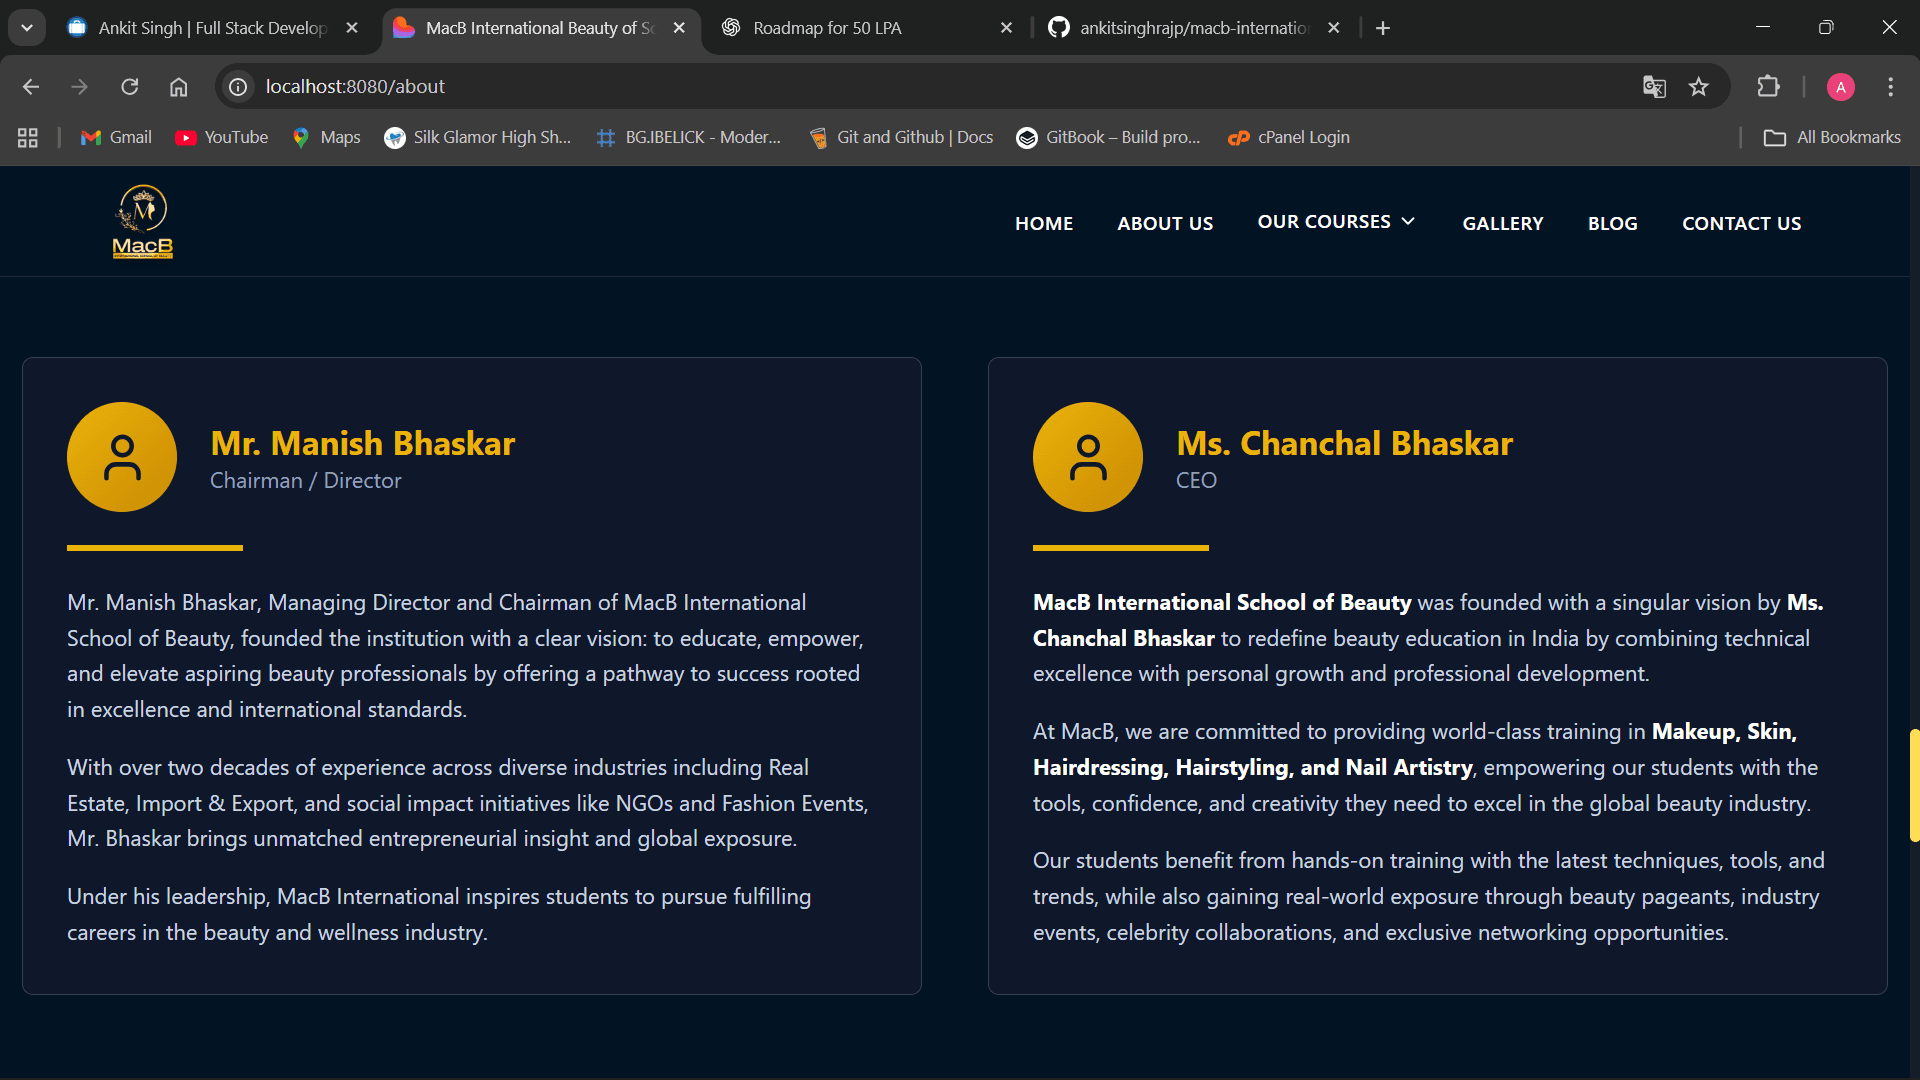Screen dimensions: 1920x1080
Task: Click Manish Bhaskar's avatar icon
Action: pos(122,457)
